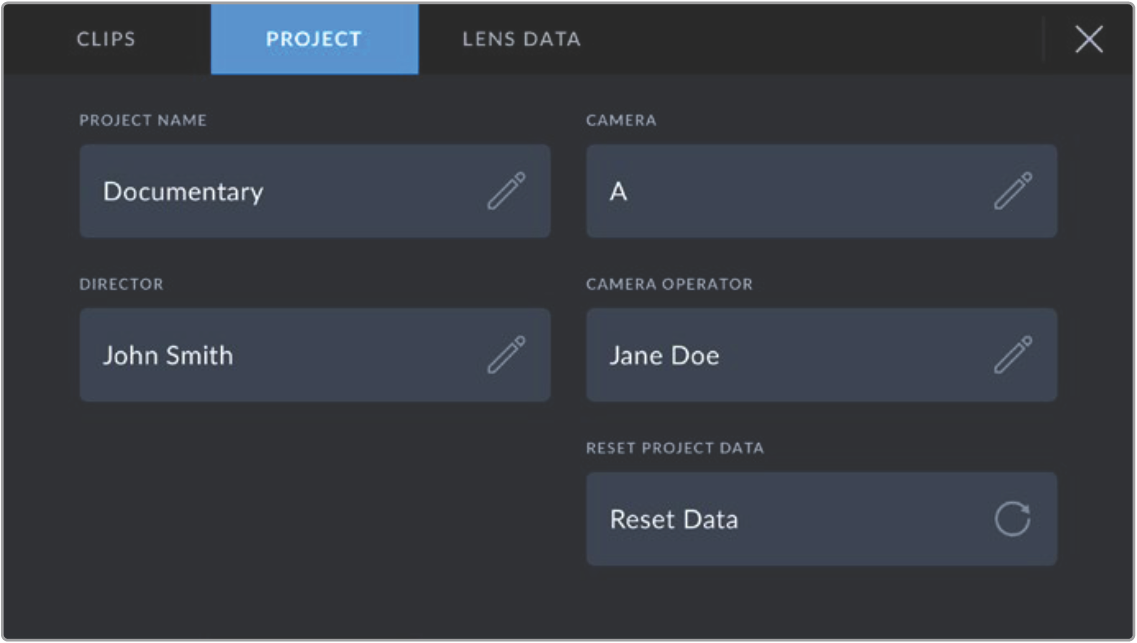Image resolution: width=1137 pixels, height=643 pixels.
Task: Open the Lens Data tab
Action: [x=521, y=40]
